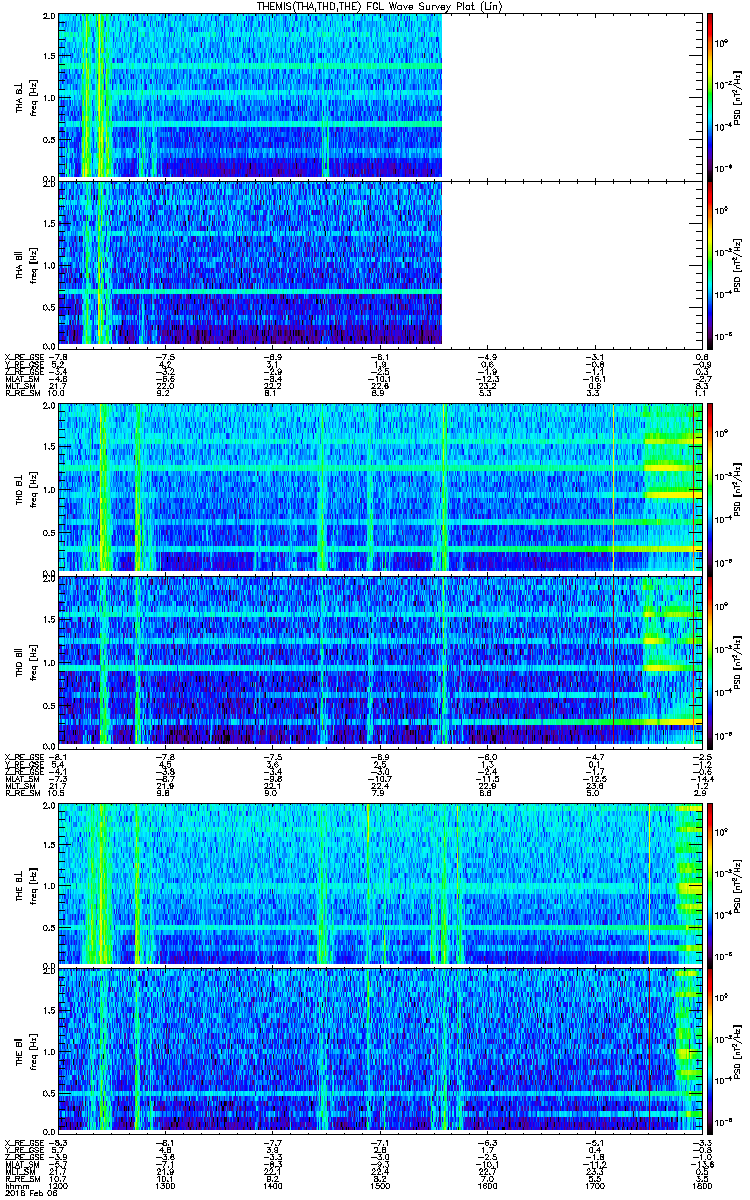Click the THD B-parallel spectrogram panel

(x=380, y=660)
